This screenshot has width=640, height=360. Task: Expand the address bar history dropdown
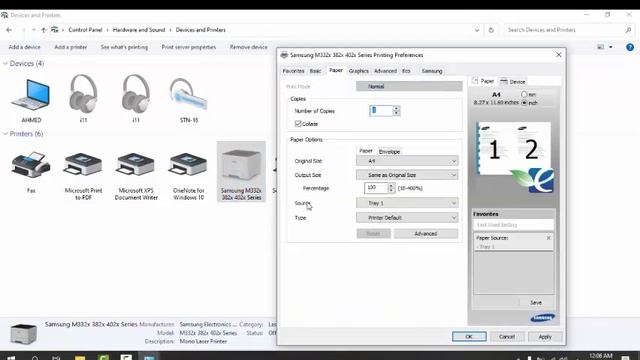(477, 30)
